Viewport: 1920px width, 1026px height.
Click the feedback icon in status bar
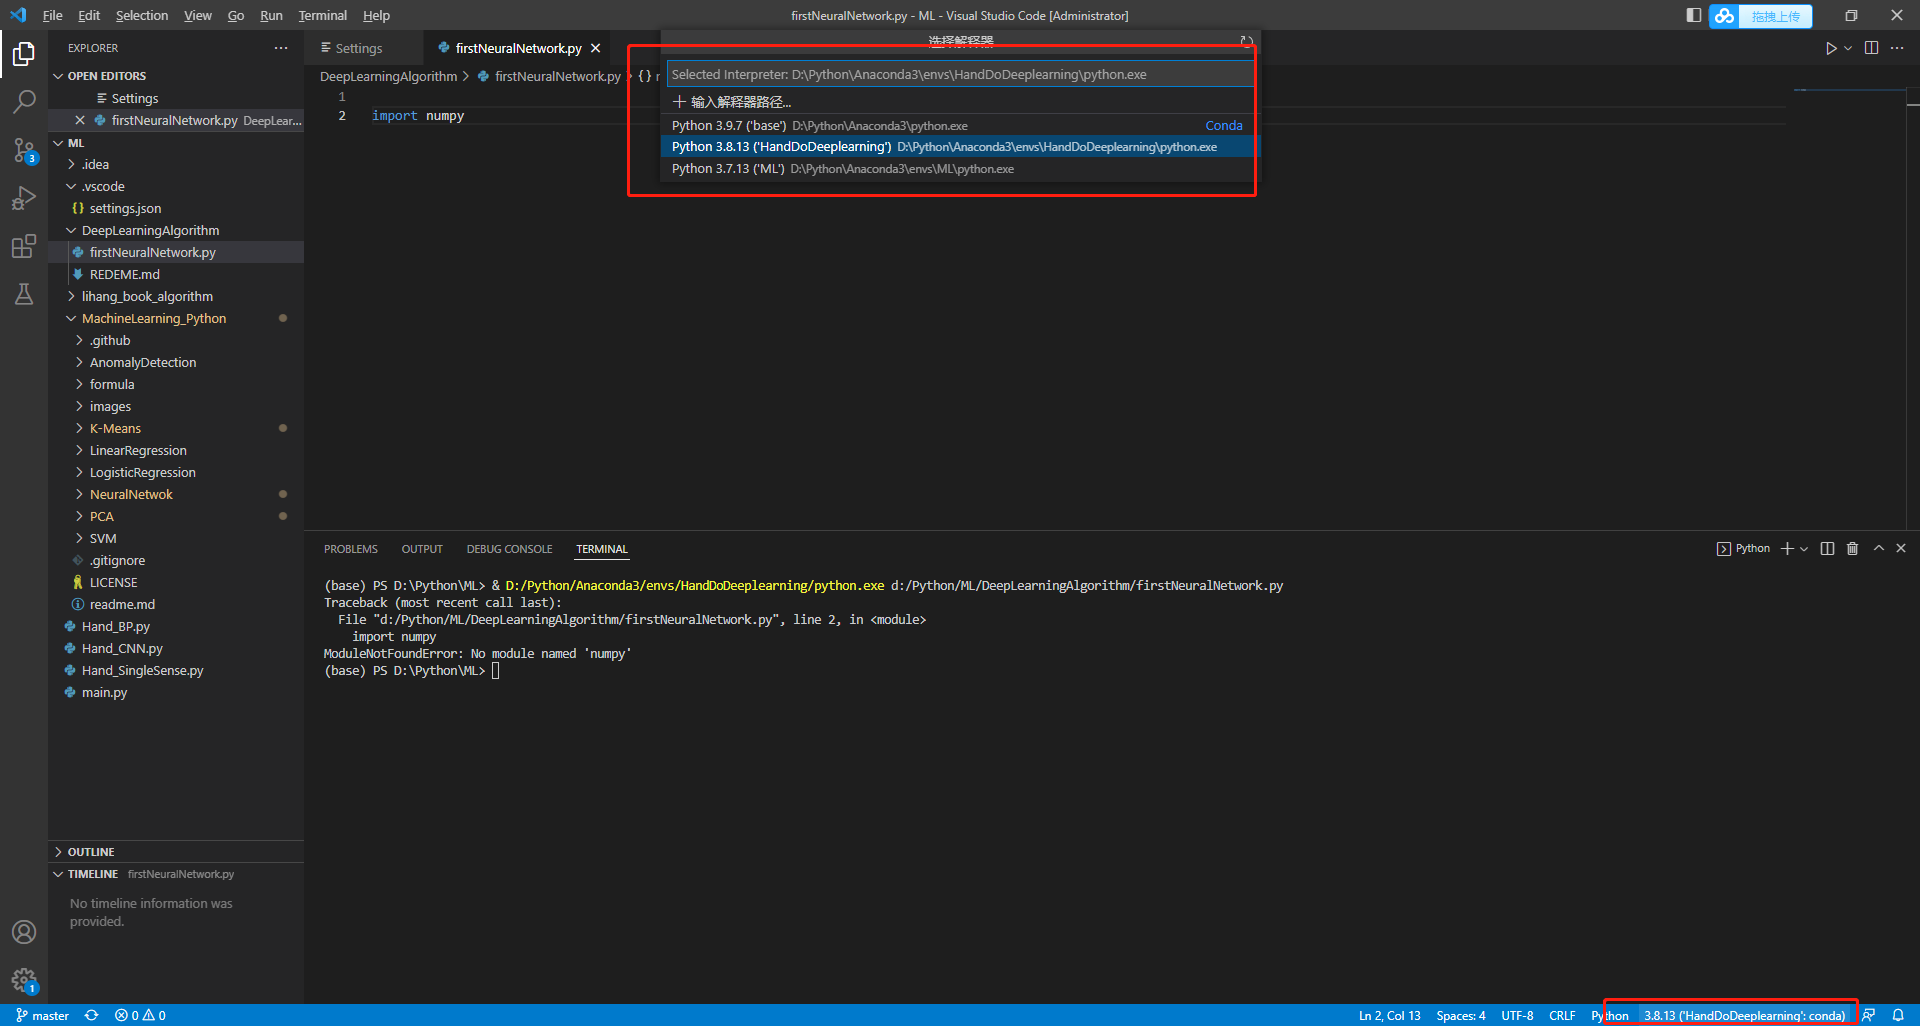coord(1868,1015)
